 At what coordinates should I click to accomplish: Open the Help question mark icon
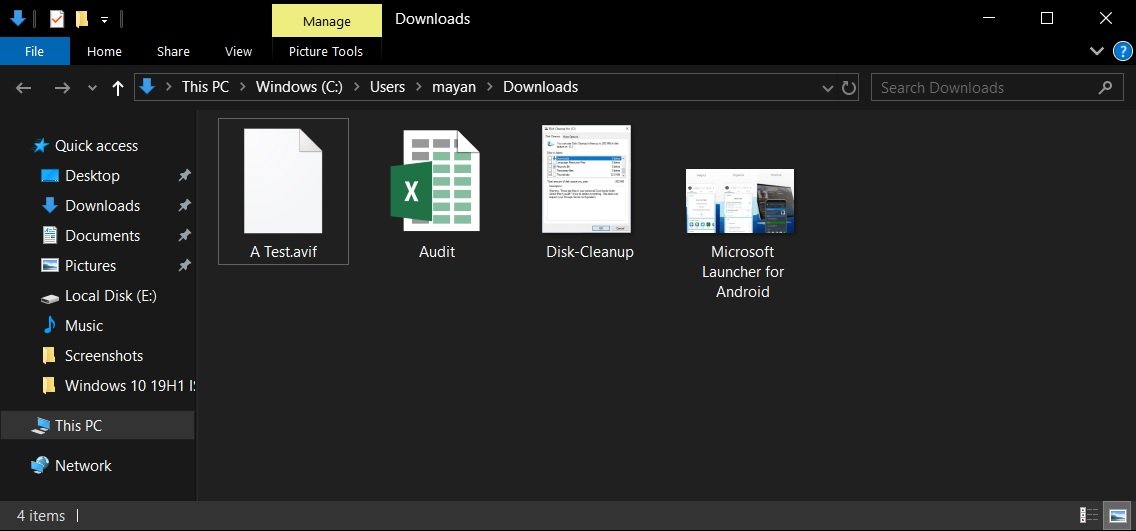coord(1122,51)
